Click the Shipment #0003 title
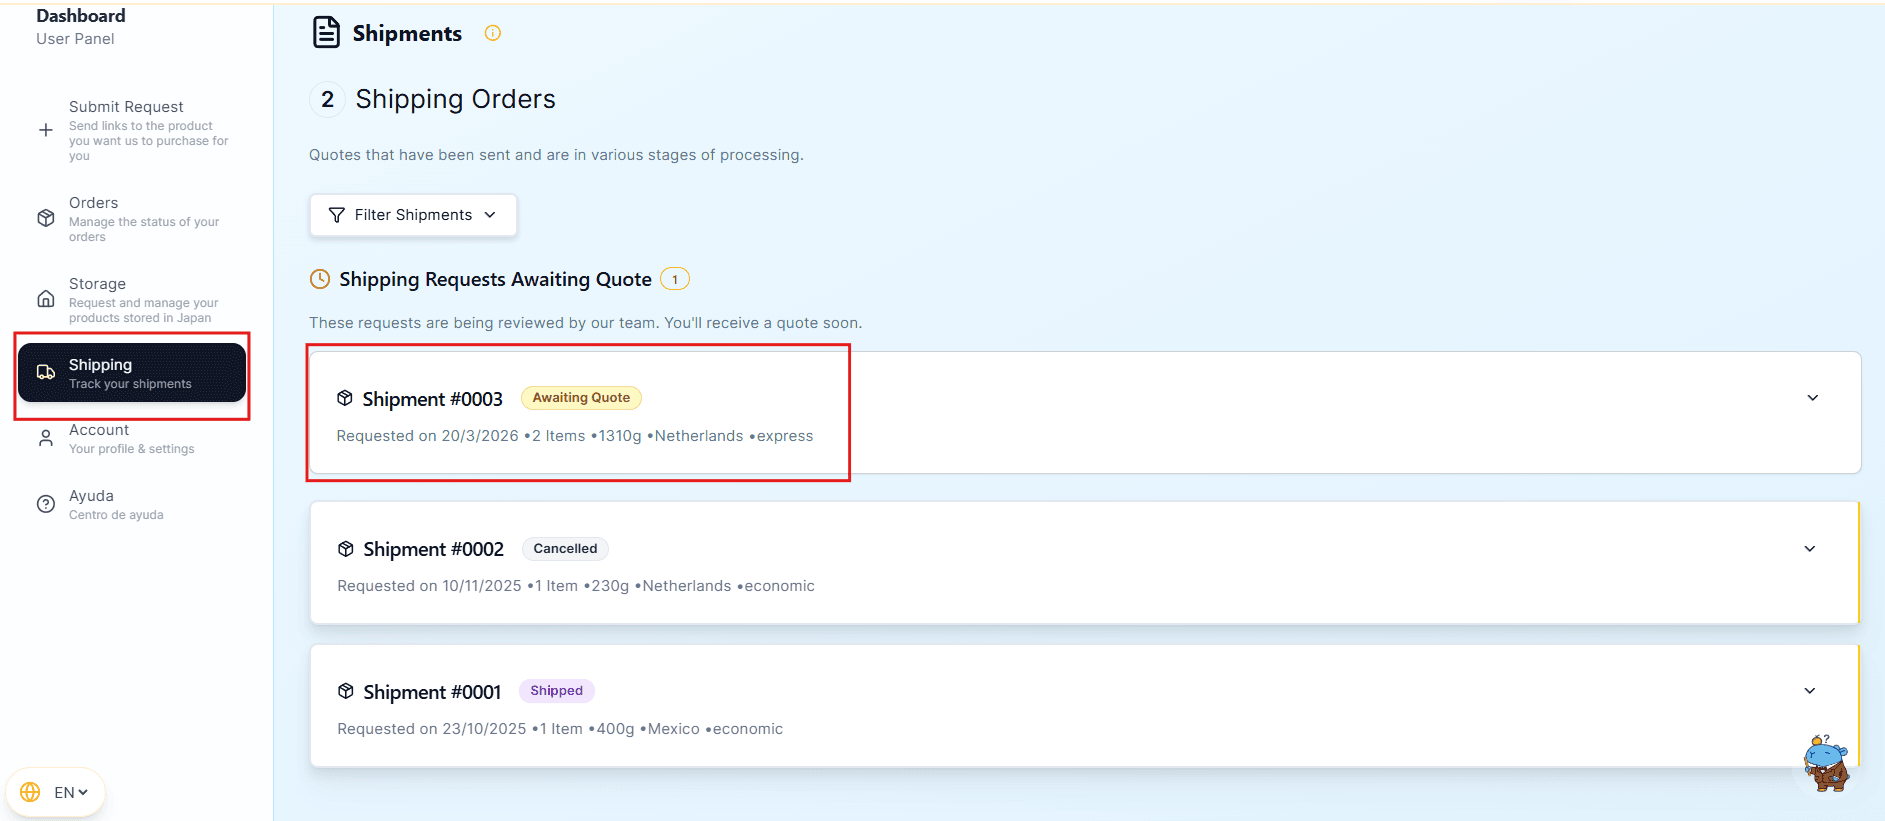 432,399
